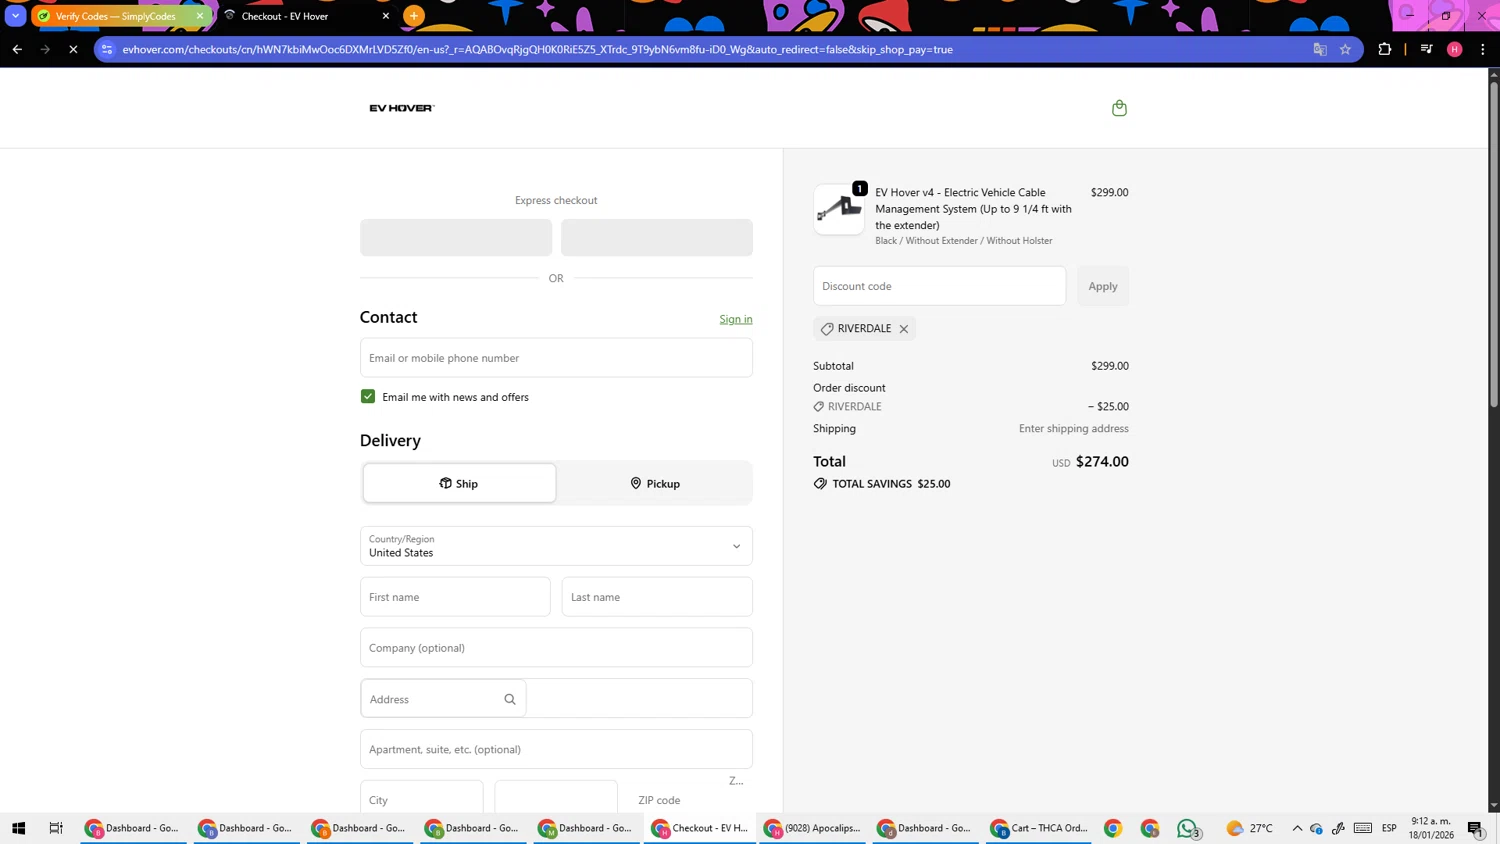1500x844 pixels.
Task: Click the Sign in link
Action: 736,319
